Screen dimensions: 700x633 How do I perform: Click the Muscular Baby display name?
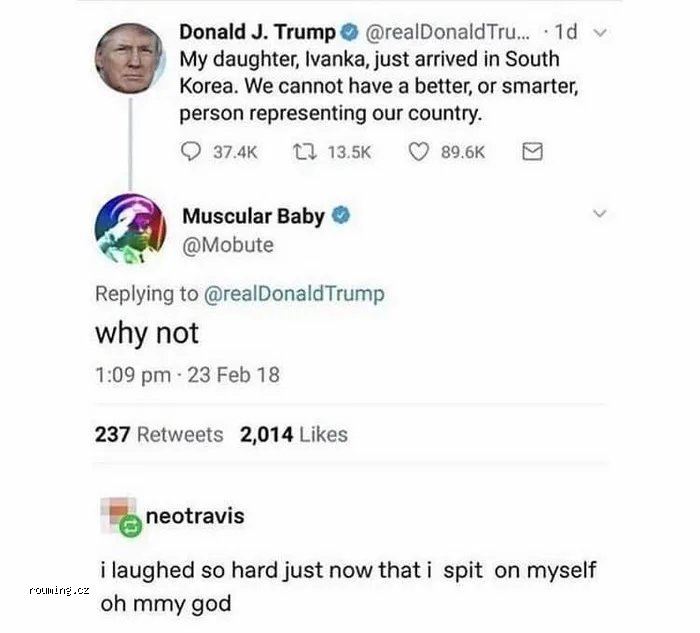pyautogui.click(x=253, y=216)
